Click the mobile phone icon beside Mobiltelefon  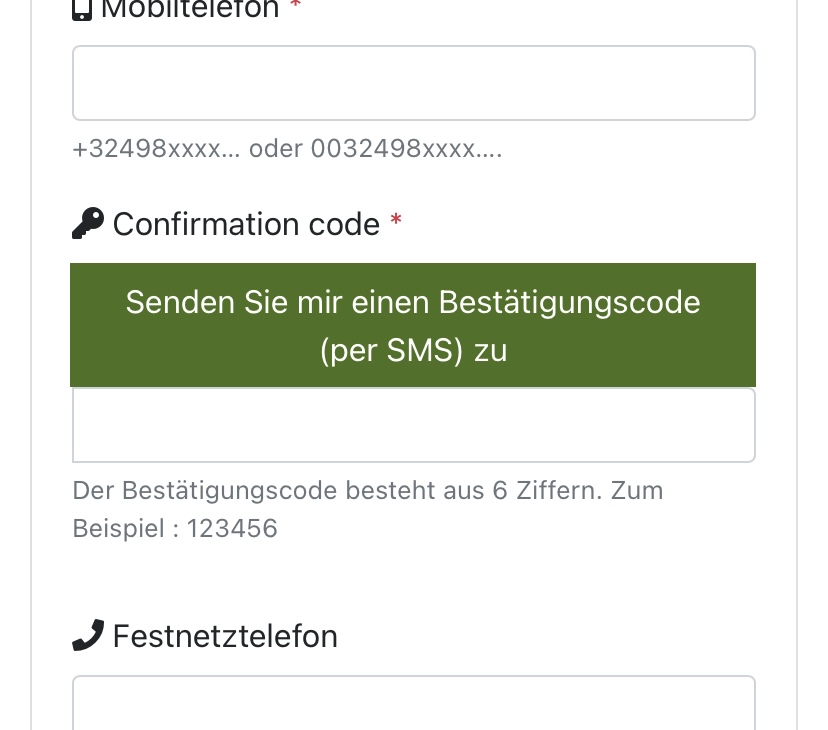tap(82, 10)
